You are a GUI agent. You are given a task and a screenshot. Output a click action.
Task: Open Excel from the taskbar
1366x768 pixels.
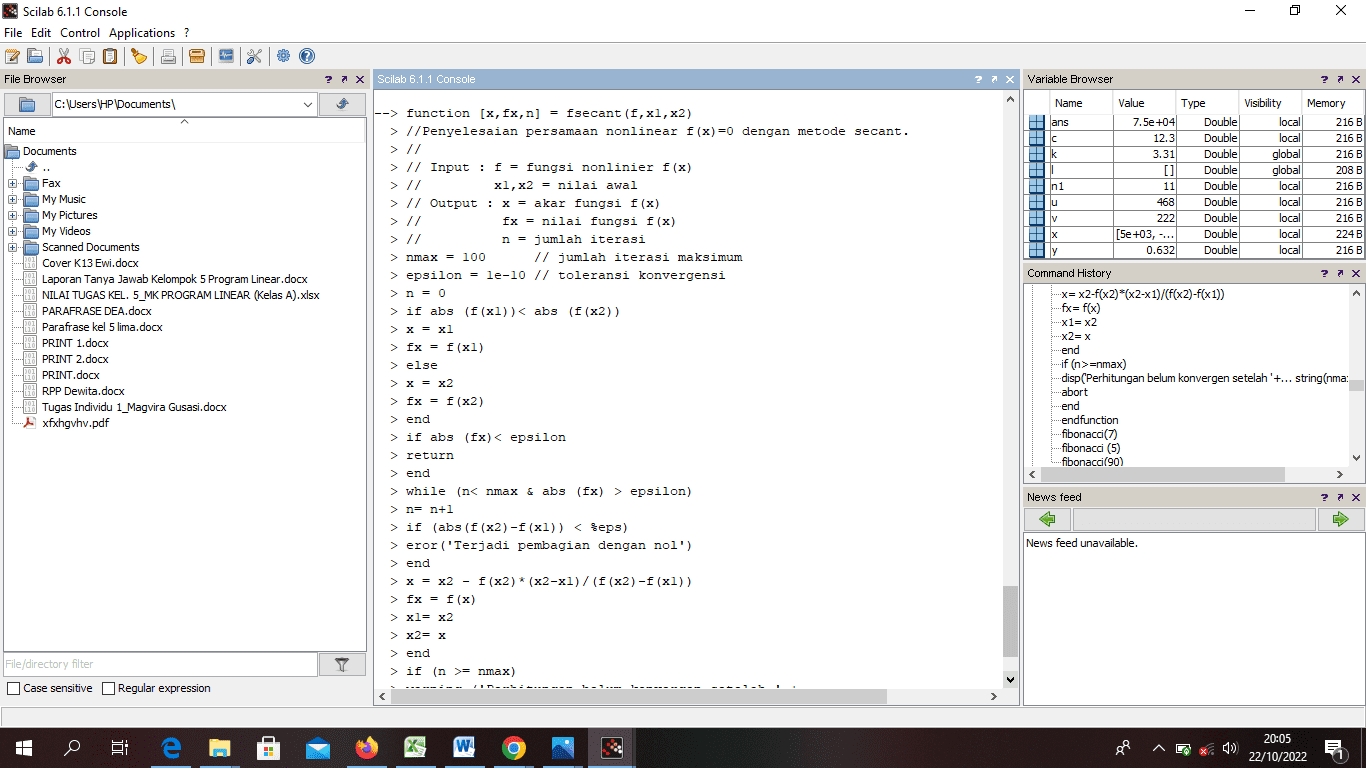click(x=415, y=747)
